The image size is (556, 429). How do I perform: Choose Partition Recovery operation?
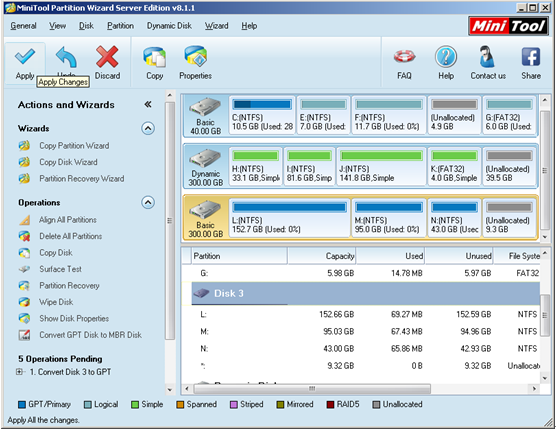click(69, 285)
